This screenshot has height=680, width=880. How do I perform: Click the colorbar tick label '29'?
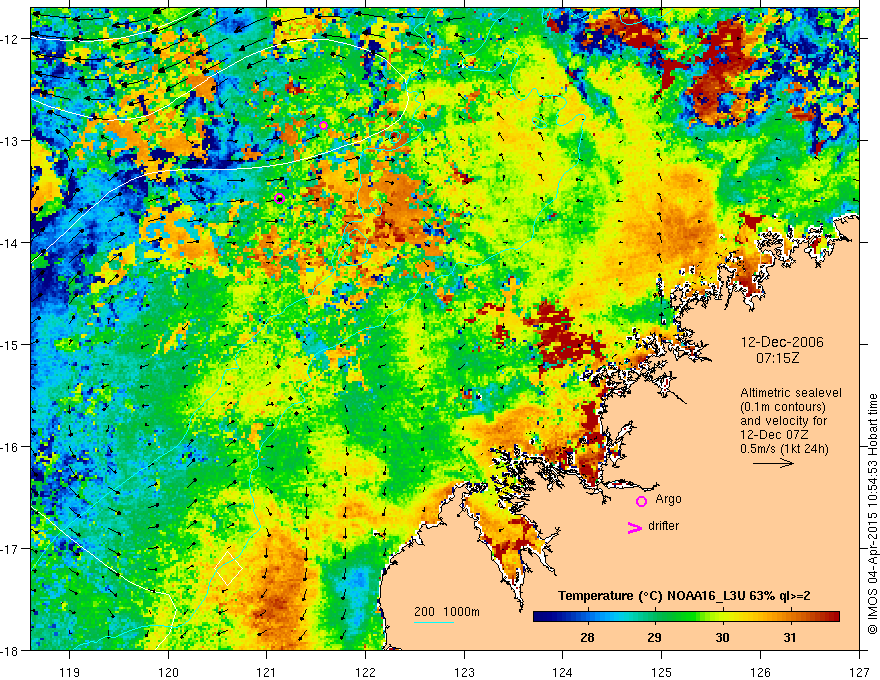click(x=654, y=638)
